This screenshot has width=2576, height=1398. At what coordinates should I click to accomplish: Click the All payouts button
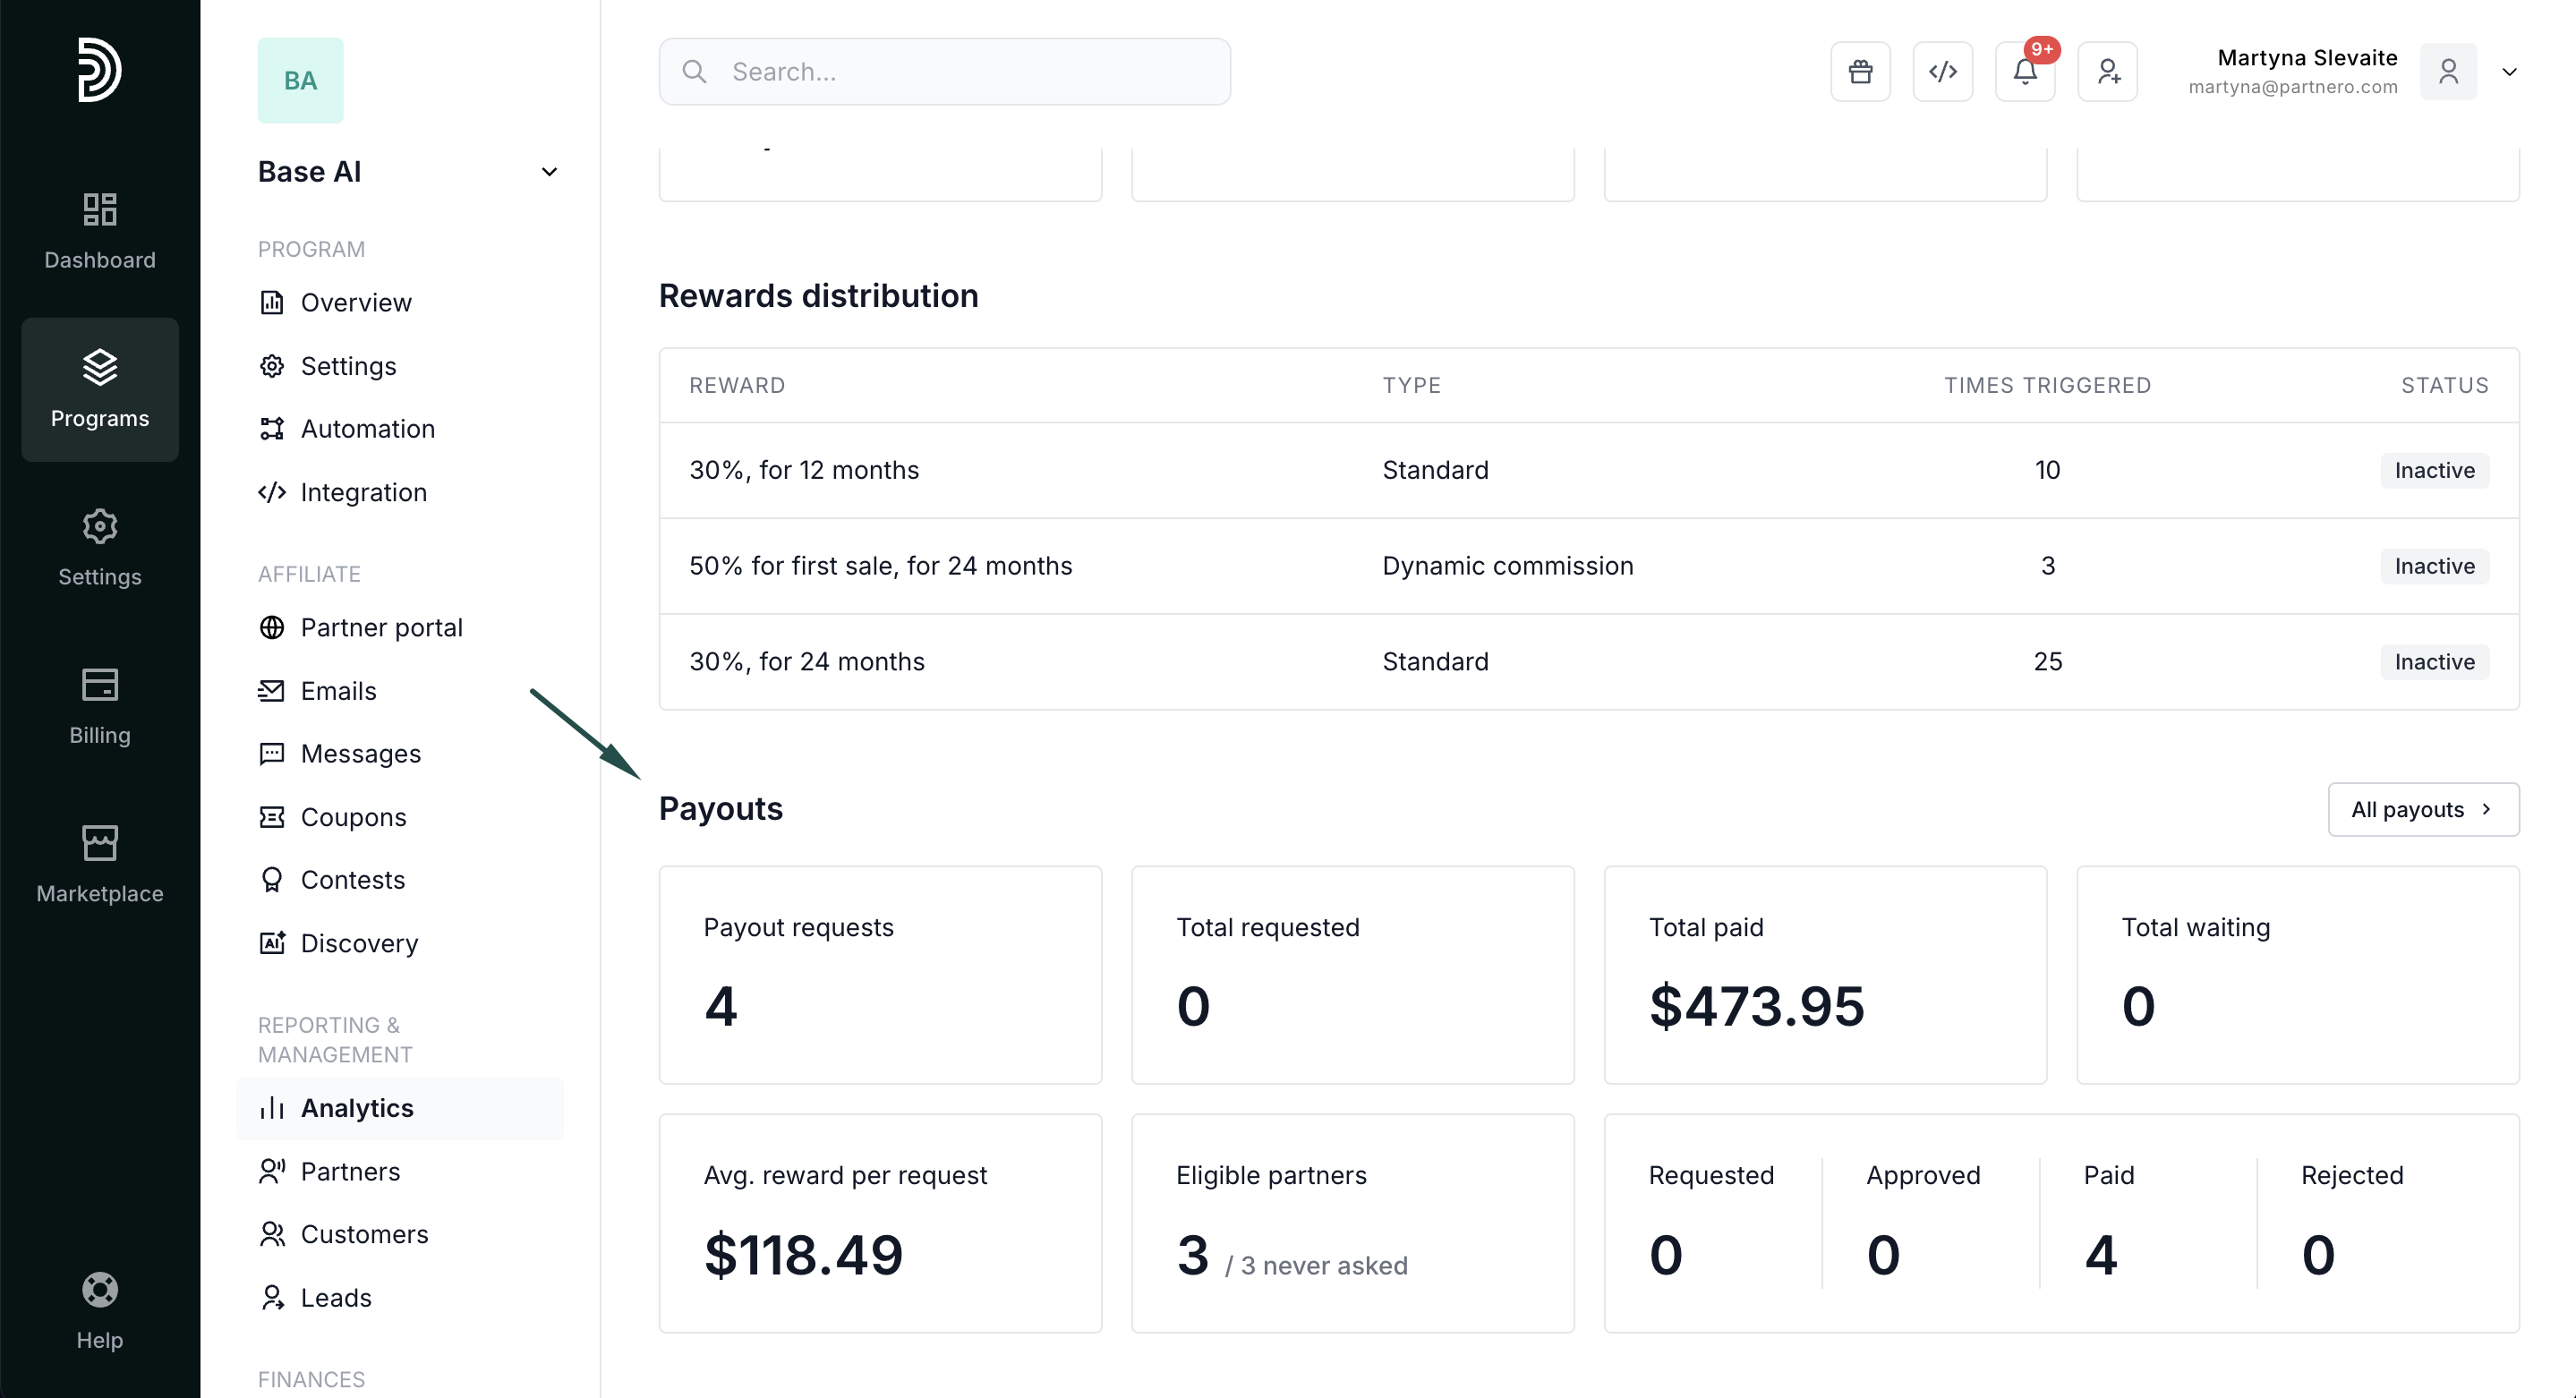[x=2422, y=809]
